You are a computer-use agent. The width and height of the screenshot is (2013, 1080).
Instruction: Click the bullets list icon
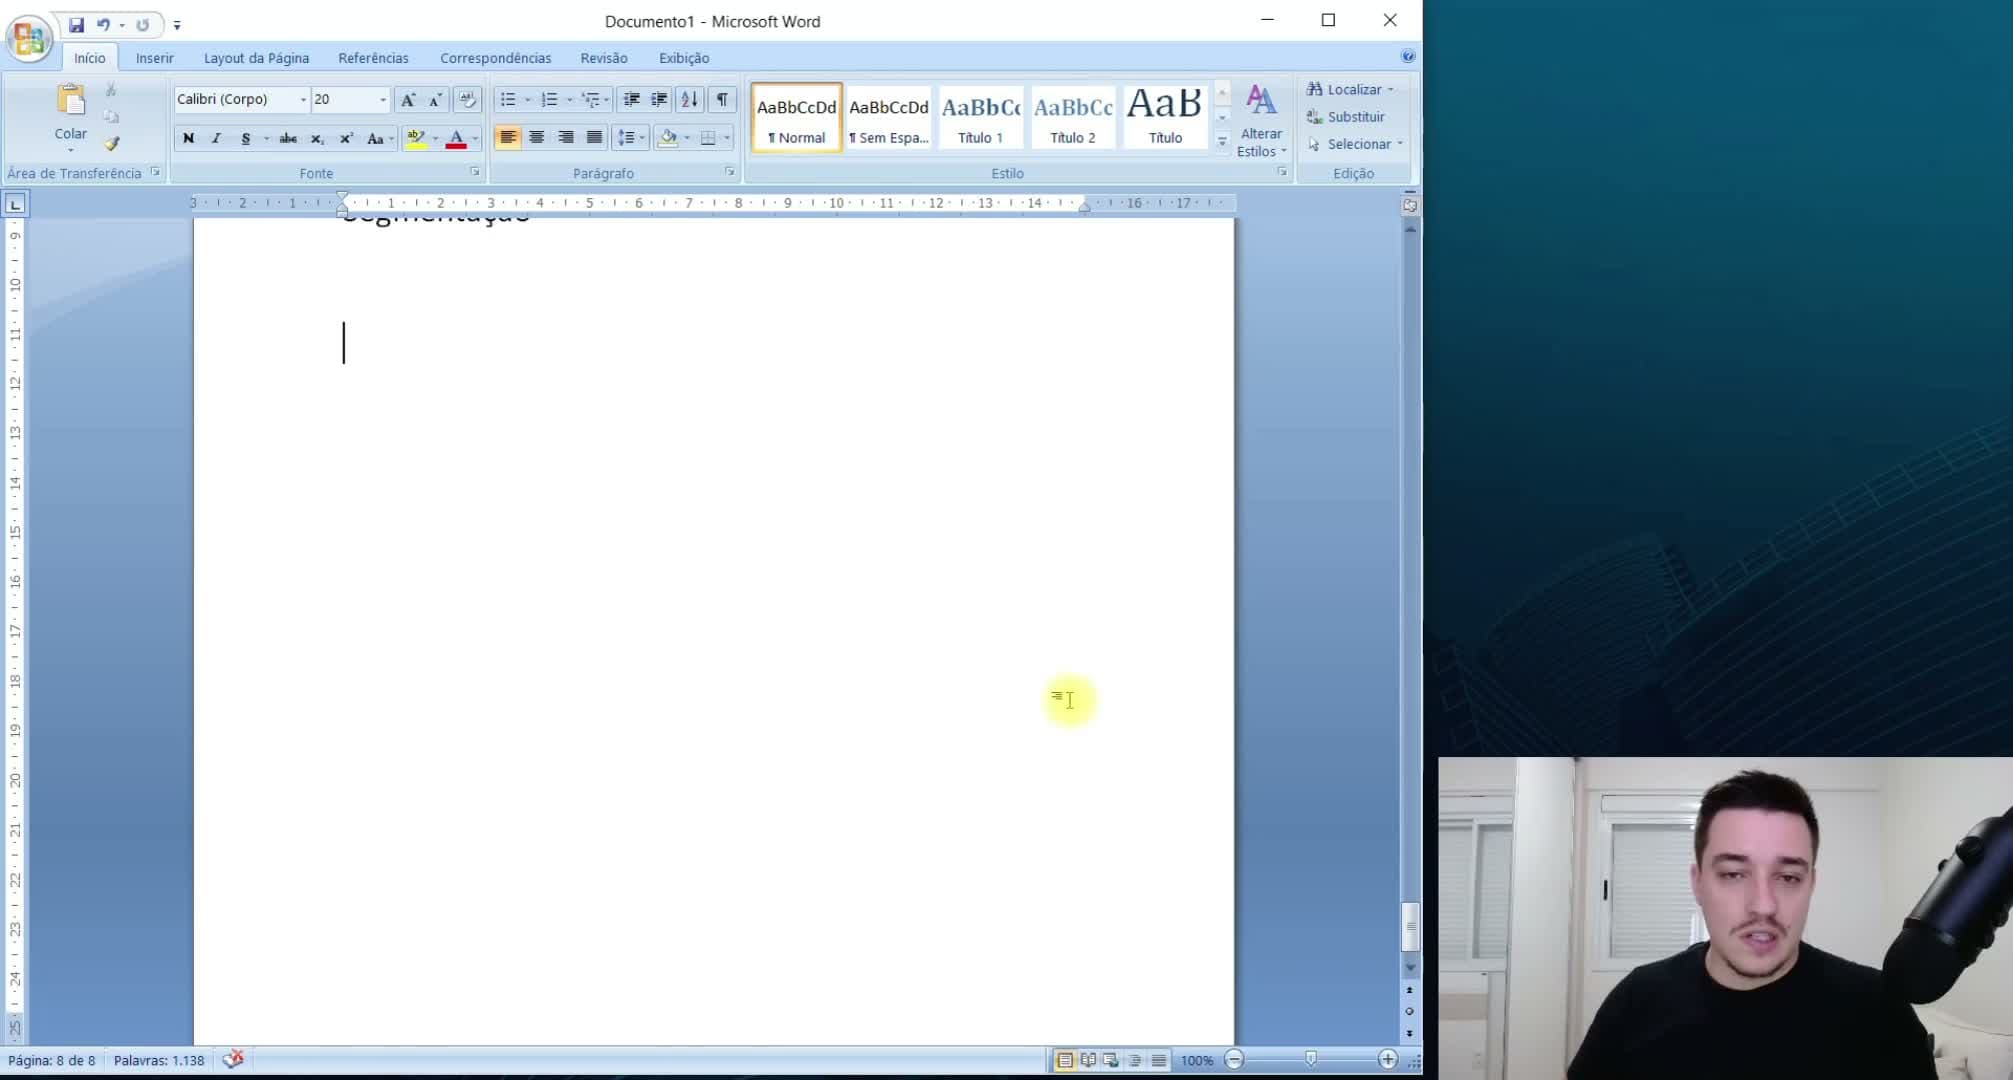(508, 99)
